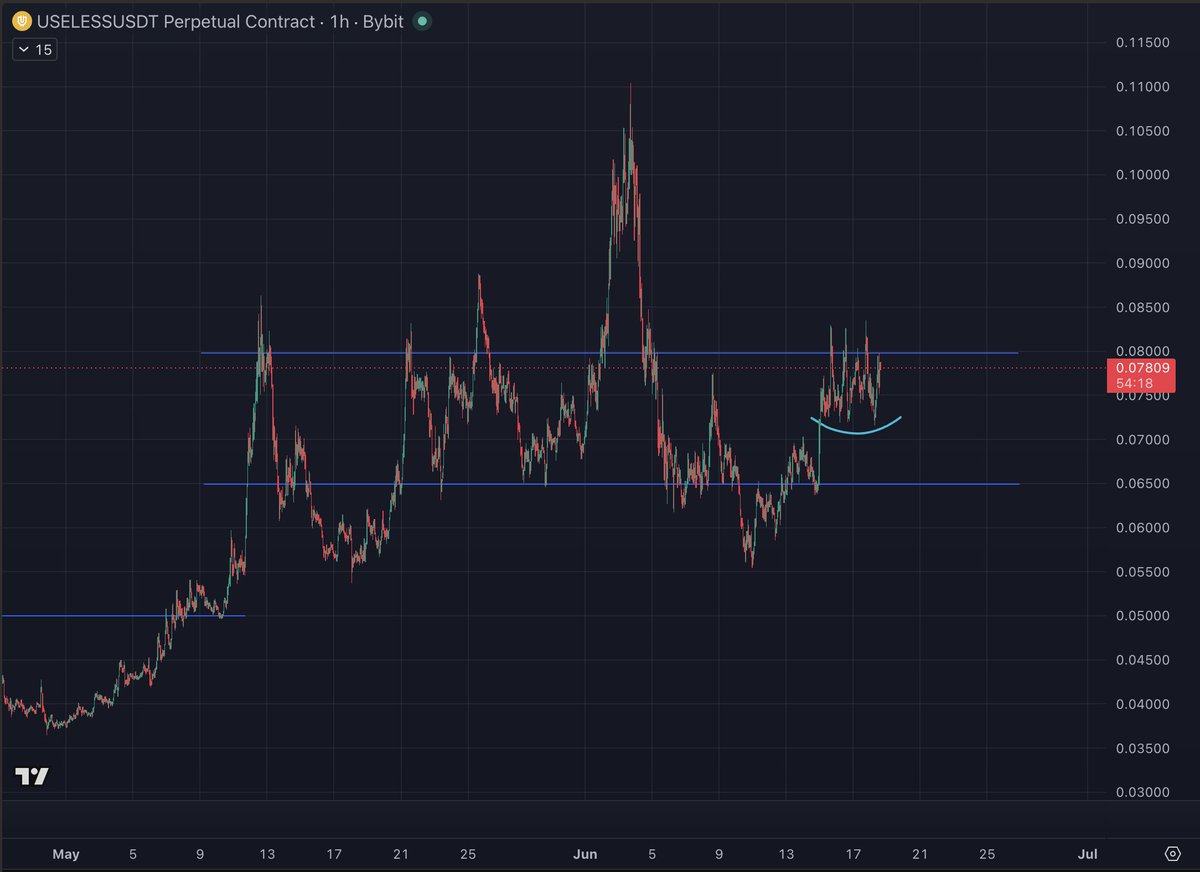The height and width of the screenshot is (872, 1200).
Task: Click the TradingView logo
Action: [32, 777]
